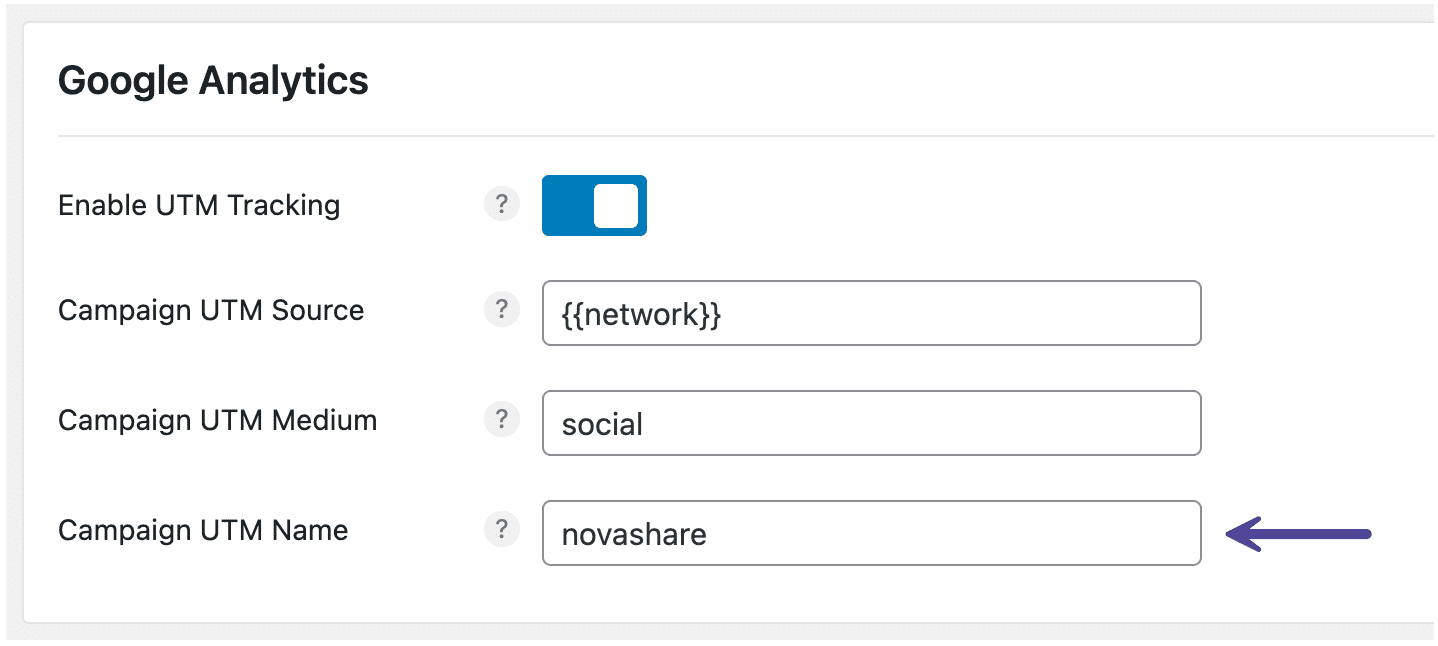This screenshot has width=1438, height=646.
Task: Click inside the social medium field
Action: (871, 423)
